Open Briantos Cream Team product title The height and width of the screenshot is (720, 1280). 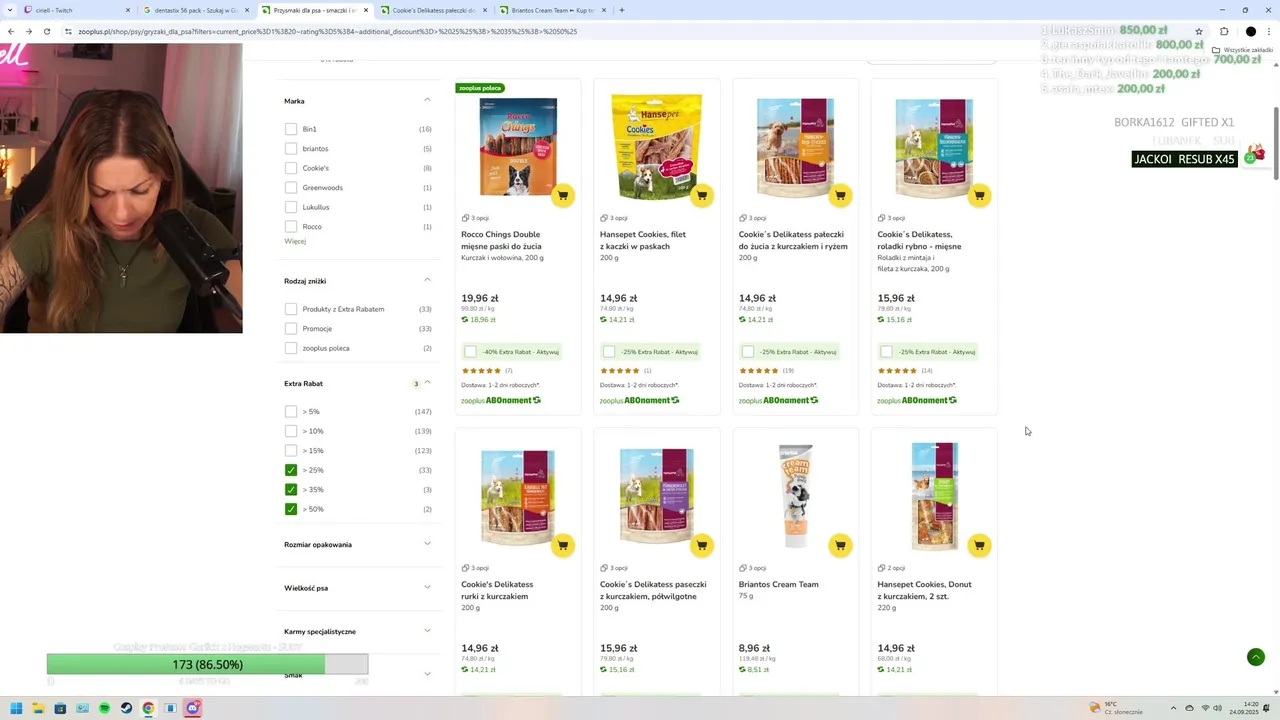(x=779, y=584)
